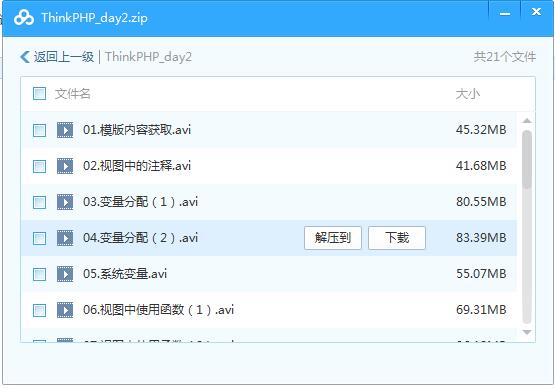The width and height of the screenshot is (555, 388).
Task: Click the Baidu cloud logo in title bar
Action: coord(24,18)
